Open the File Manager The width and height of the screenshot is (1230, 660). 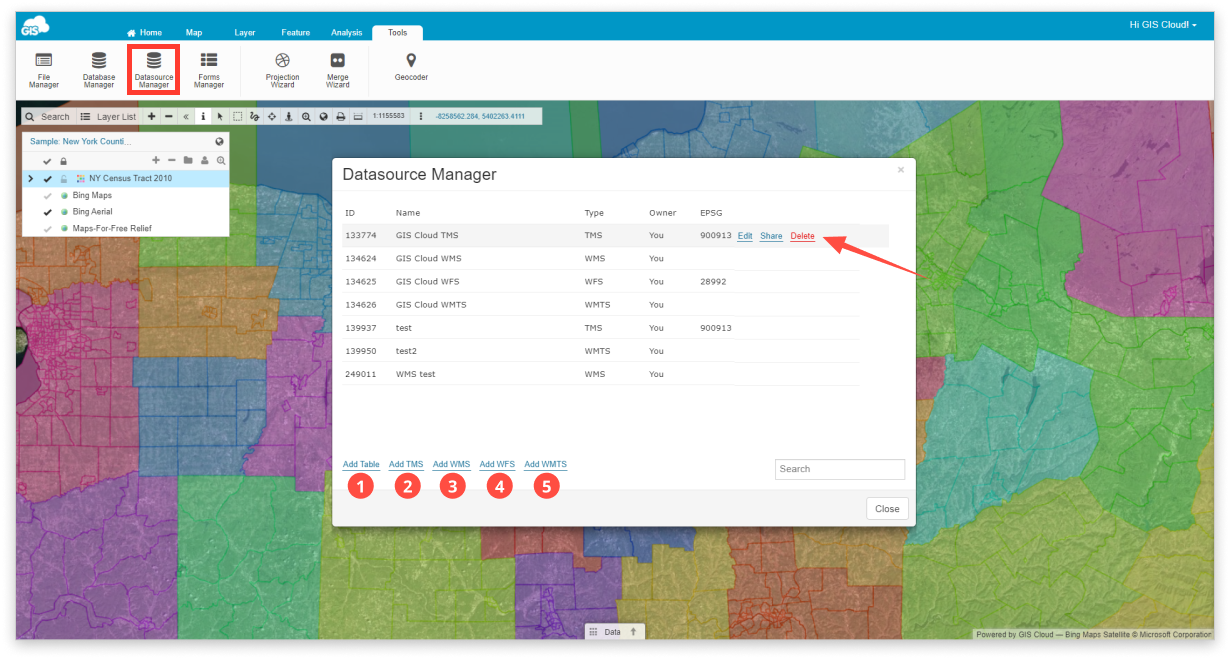click(44, 70)
